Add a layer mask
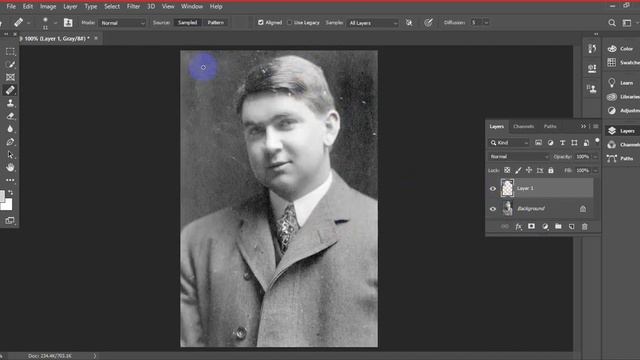 click(x=531, y=227)
